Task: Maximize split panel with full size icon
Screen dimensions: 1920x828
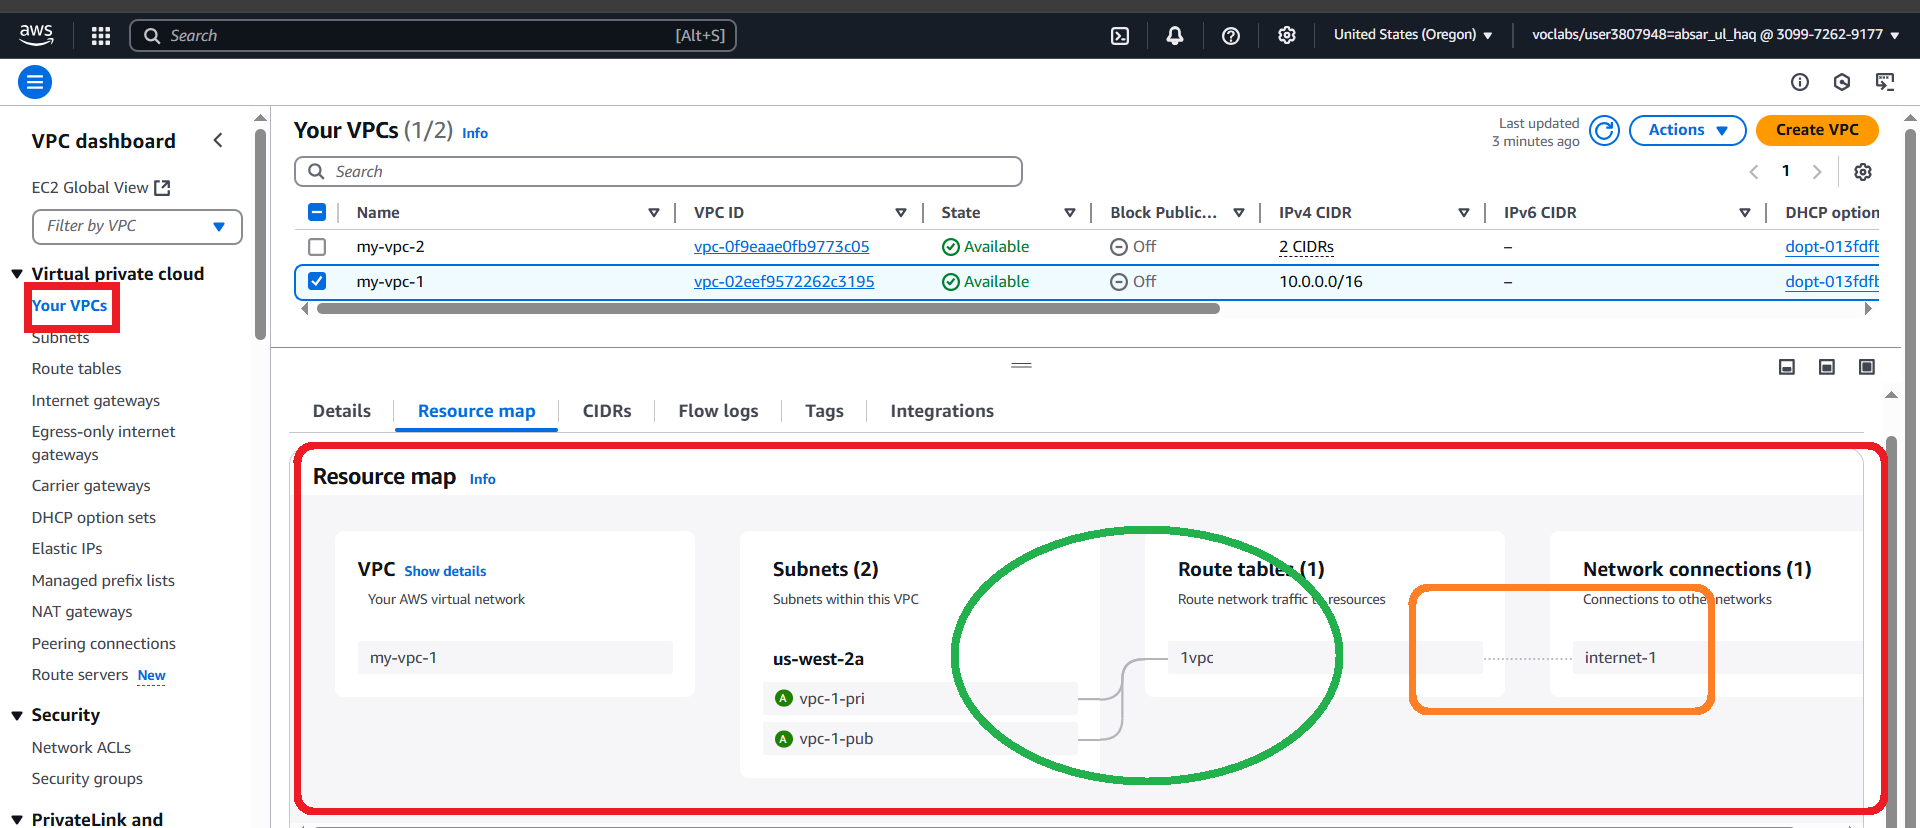Action: [1867, 367]
